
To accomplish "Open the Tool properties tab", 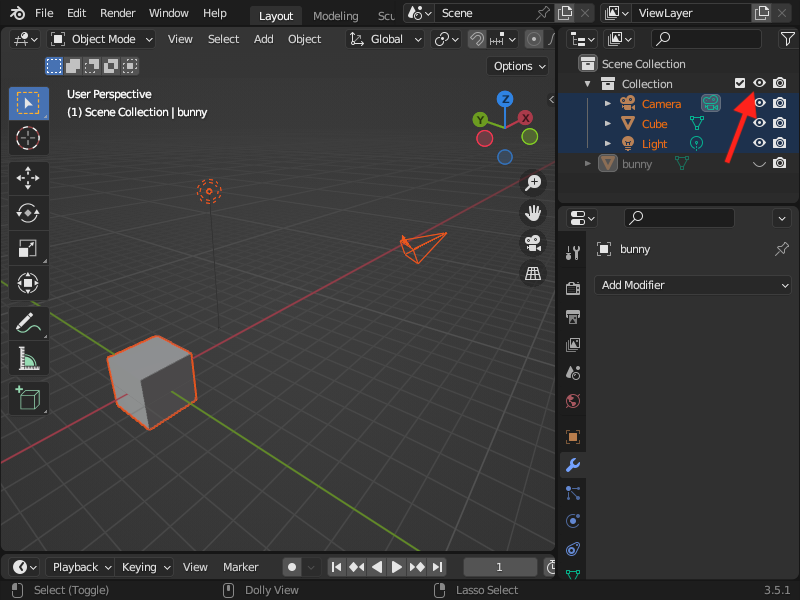I will click(573, 253).
